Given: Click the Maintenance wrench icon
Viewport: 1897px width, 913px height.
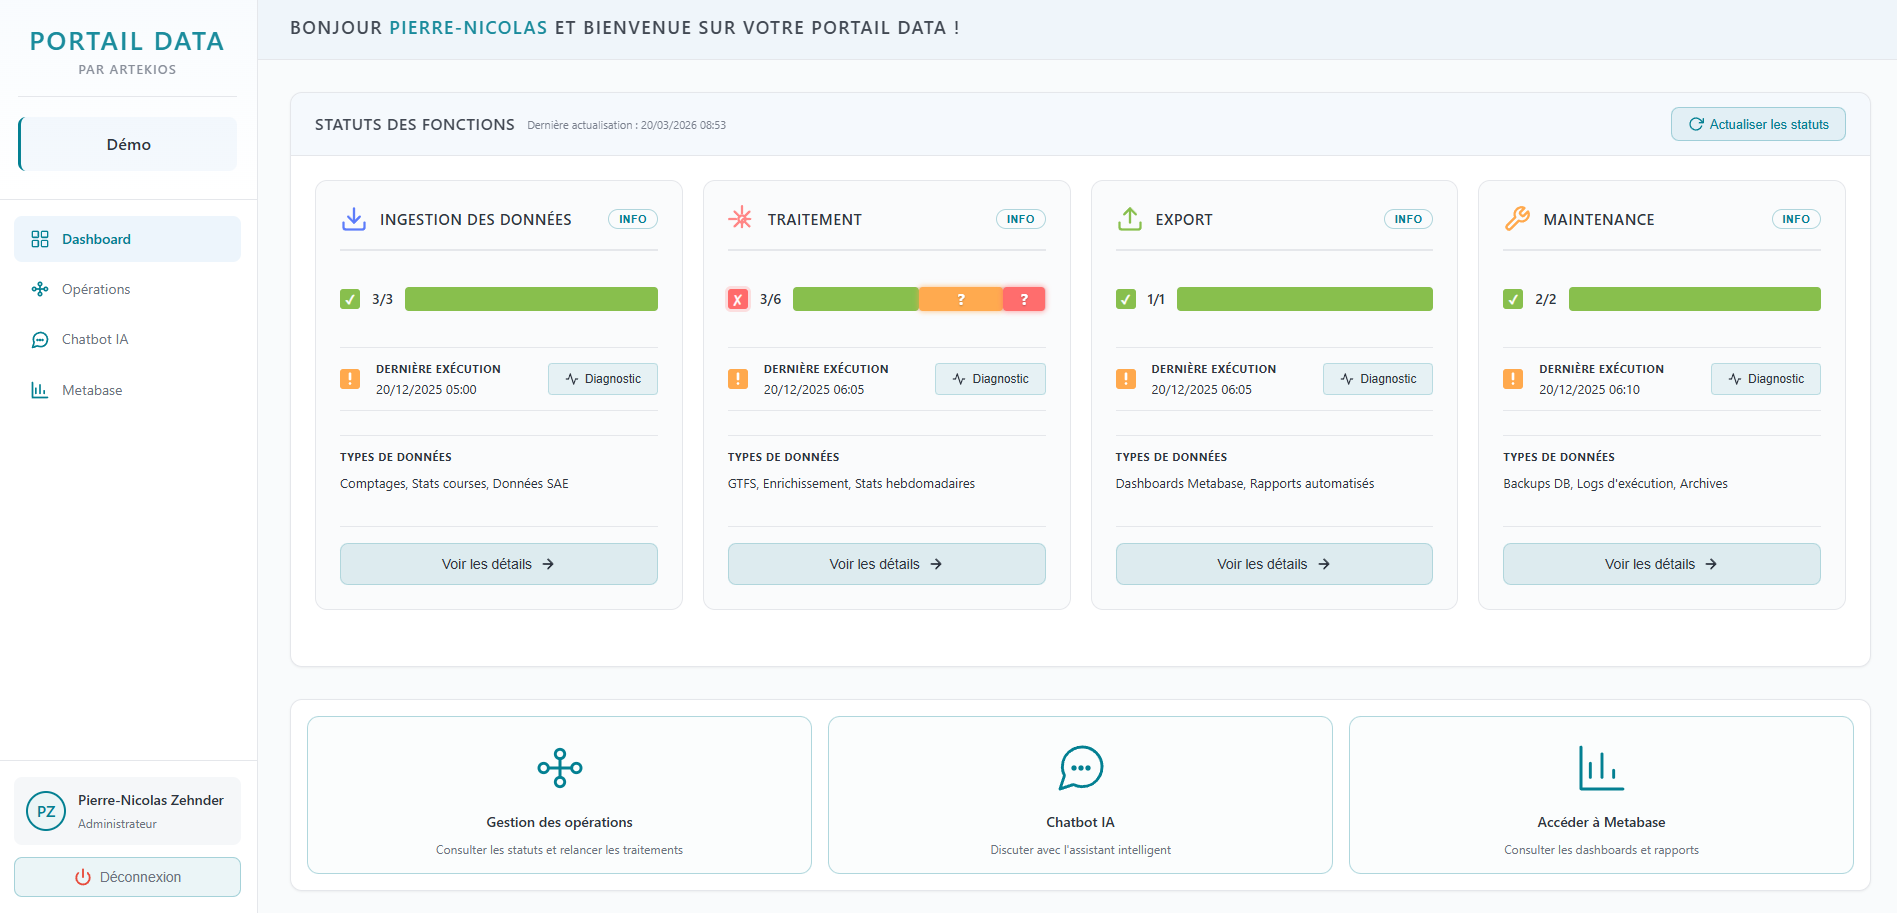Looking at the screenshot, I should click(x=1516, y=218).
